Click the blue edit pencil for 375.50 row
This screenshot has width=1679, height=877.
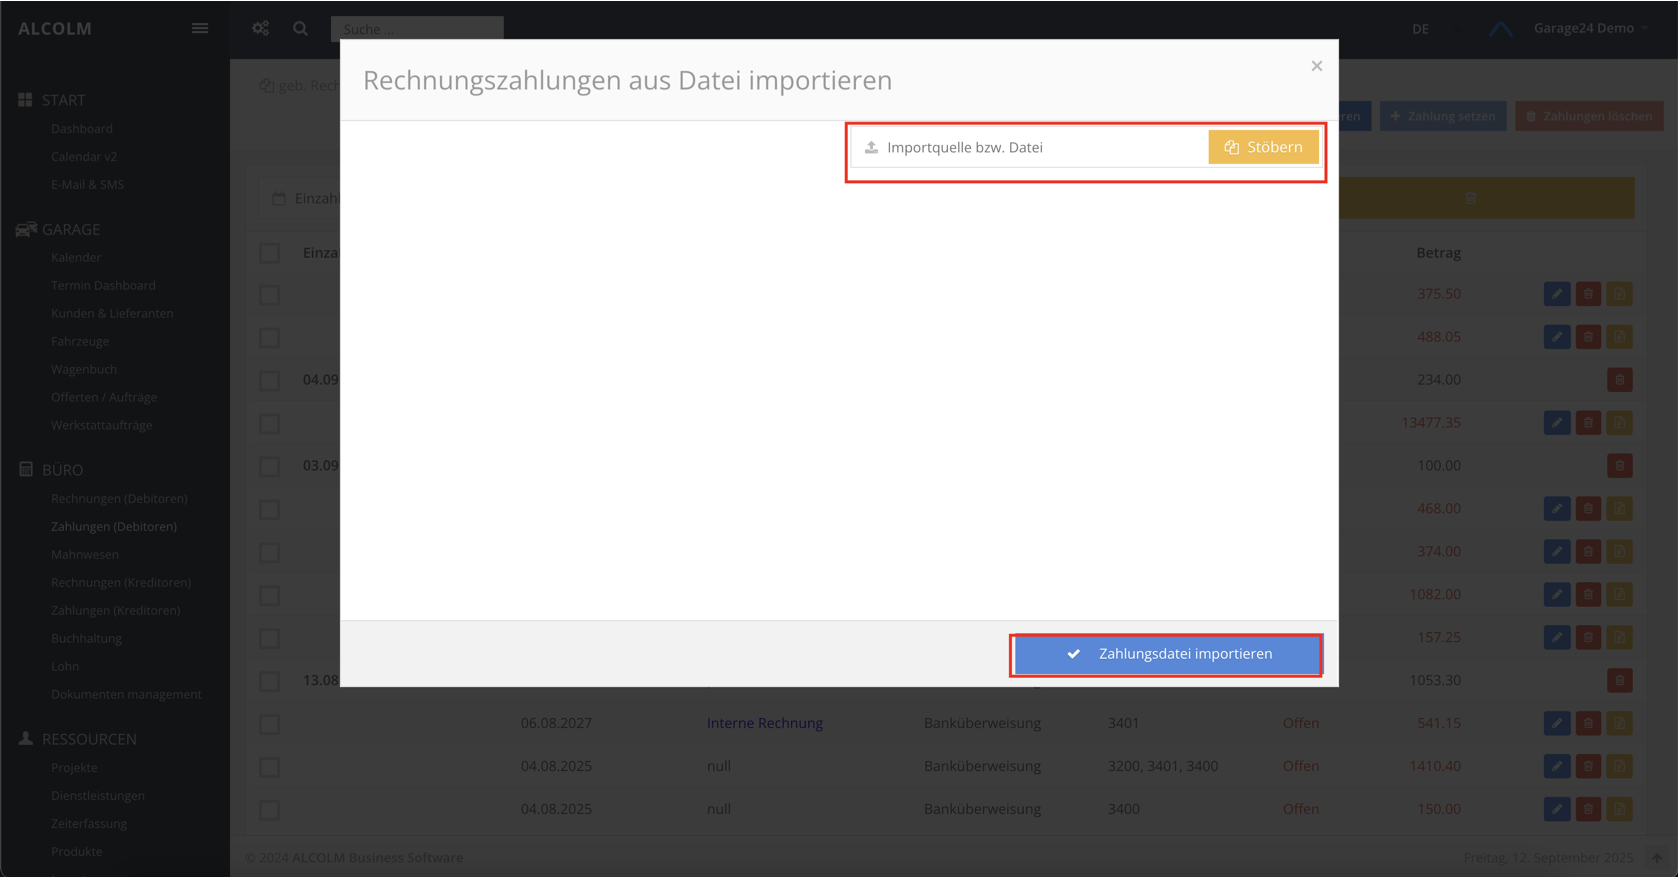tap(1556, 294)
